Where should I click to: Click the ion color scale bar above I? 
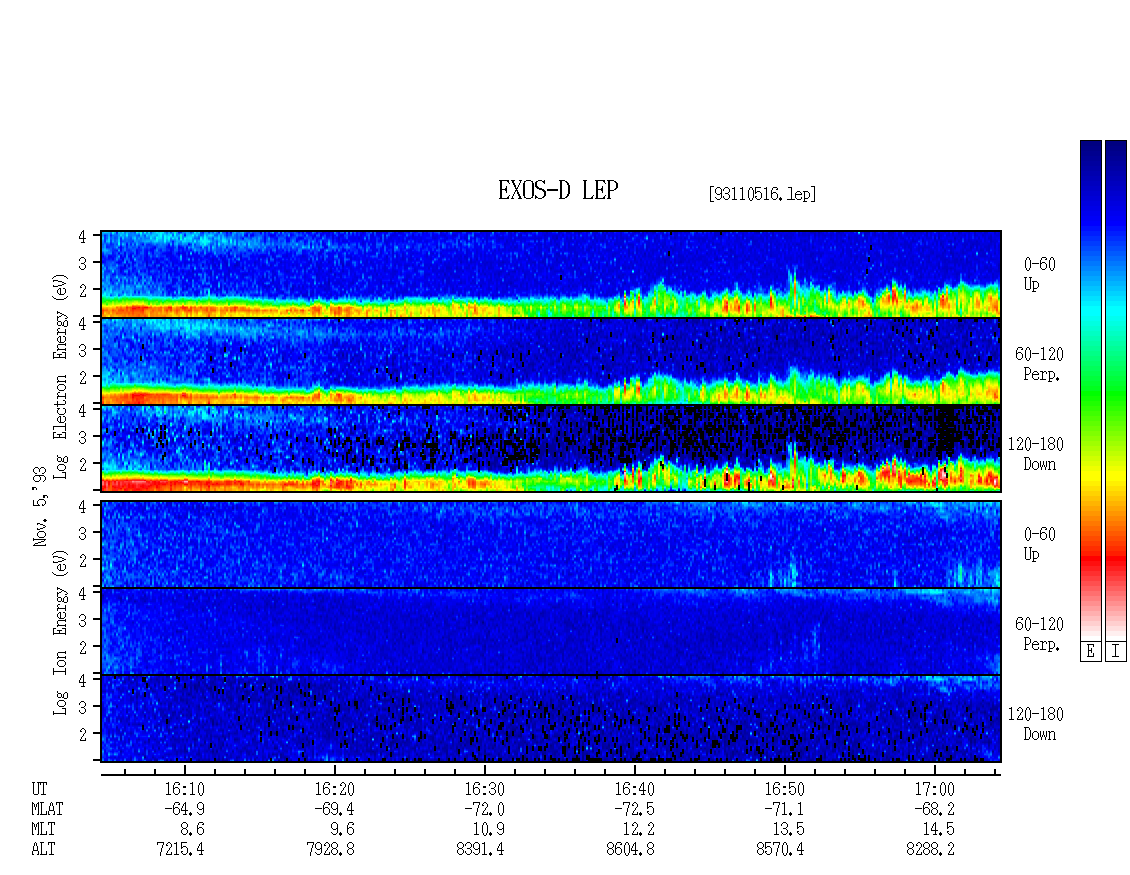point(1116,390)
